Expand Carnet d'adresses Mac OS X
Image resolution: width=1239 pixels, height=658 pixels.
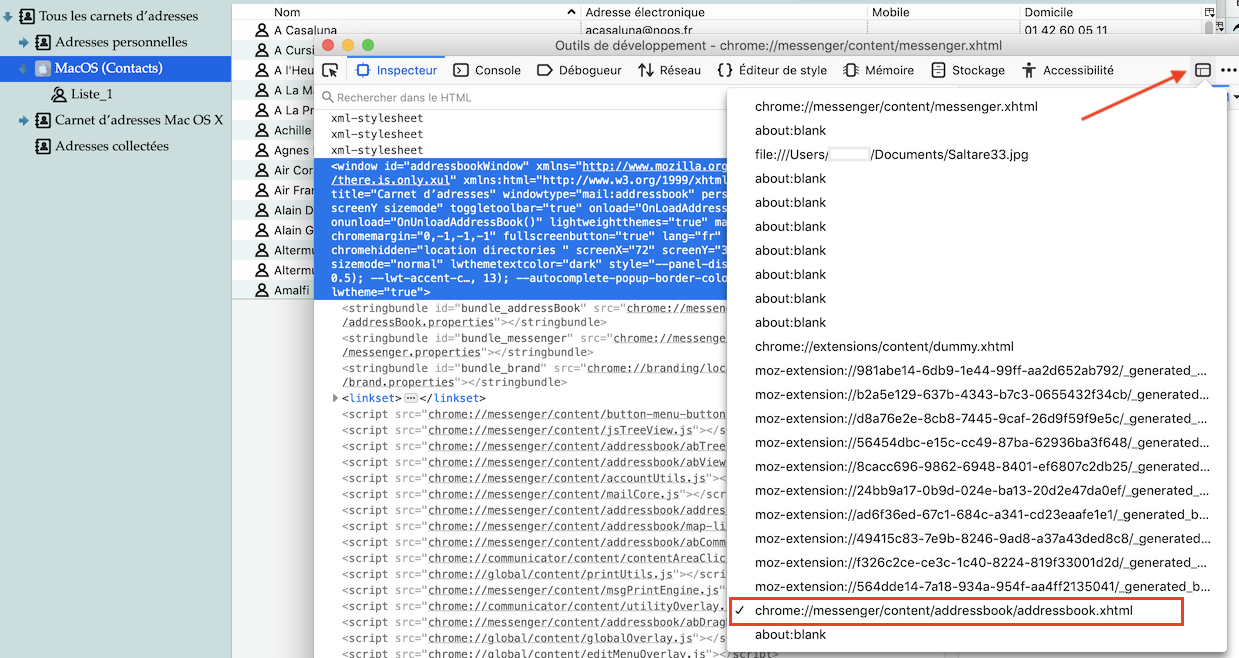24,121
